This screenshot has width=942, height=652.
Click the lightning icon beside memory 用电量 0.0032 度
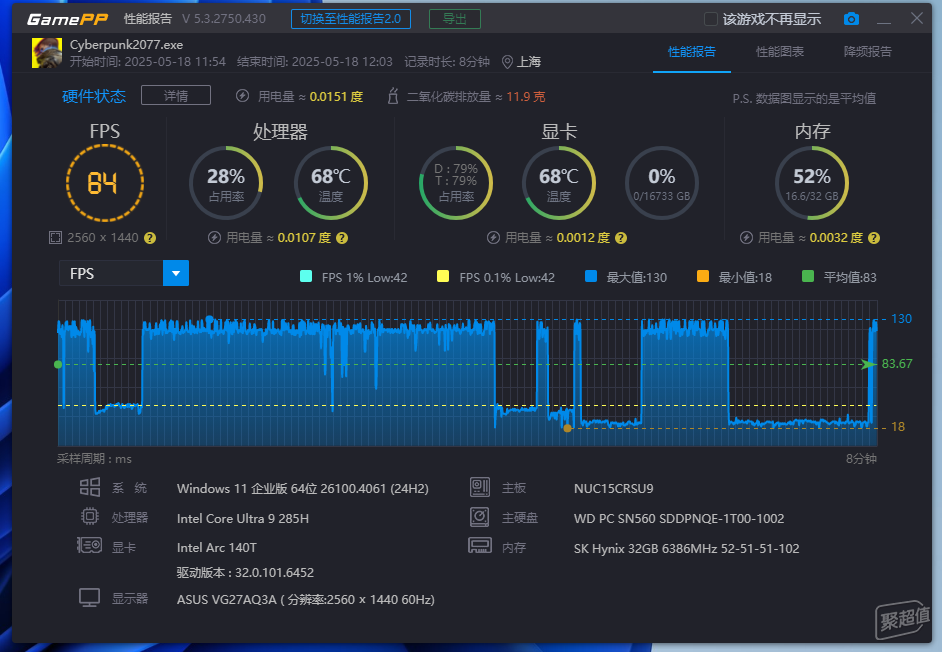coord(746,238)
